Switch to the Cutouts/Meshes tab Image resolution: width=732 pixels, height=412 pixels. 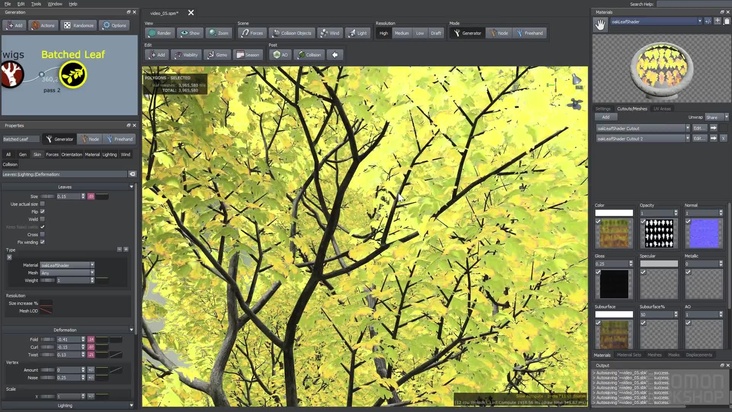click(x=632, y=109)
